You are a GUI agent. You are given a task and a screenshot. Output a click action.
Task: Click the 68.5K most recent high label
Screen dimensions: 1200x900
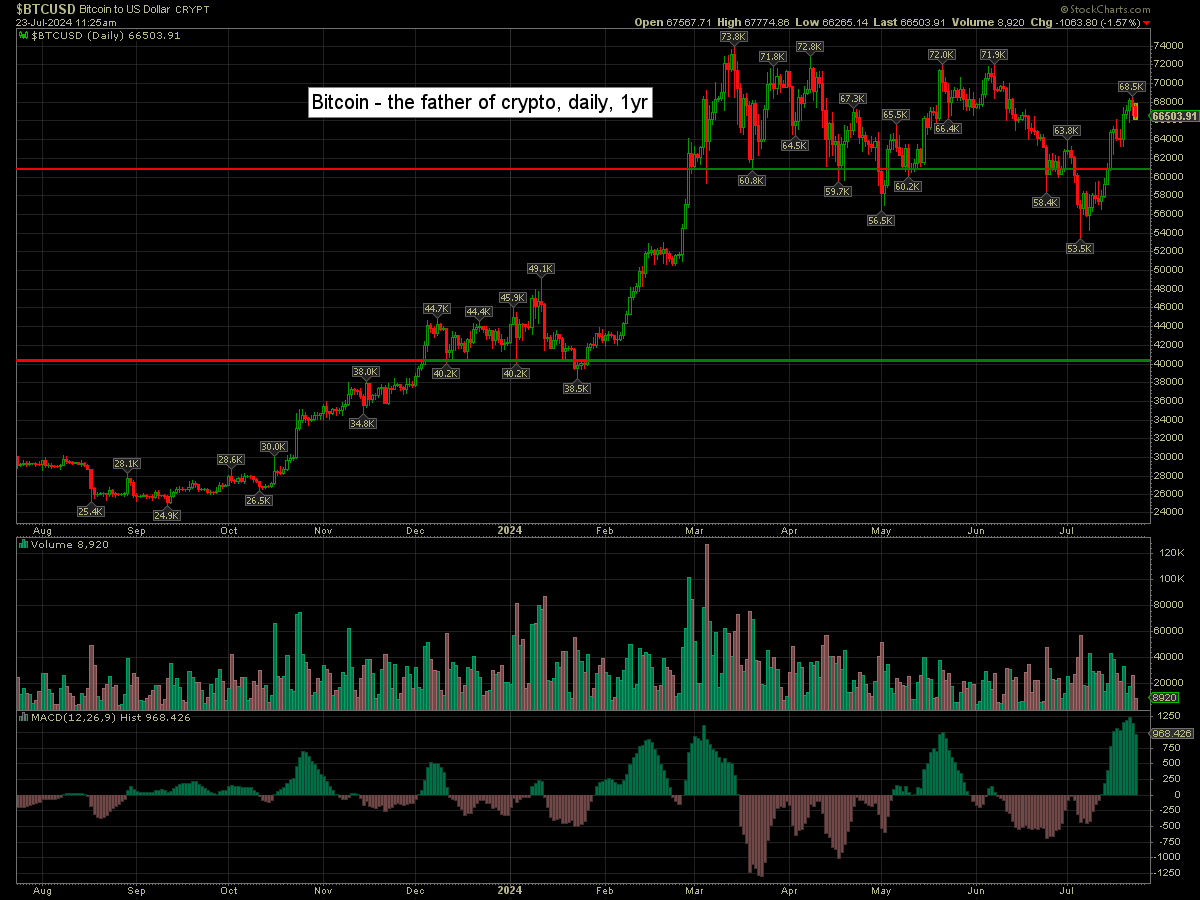click(1131, 87)
